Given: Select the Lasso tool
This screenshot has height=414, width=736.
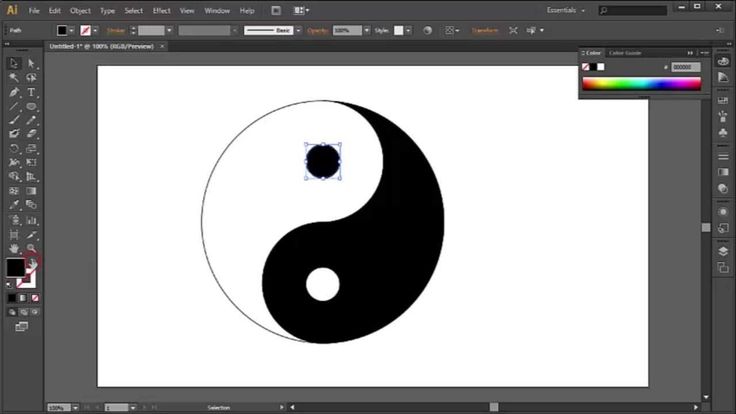Looking at the screenshot, I should (31, 77).
